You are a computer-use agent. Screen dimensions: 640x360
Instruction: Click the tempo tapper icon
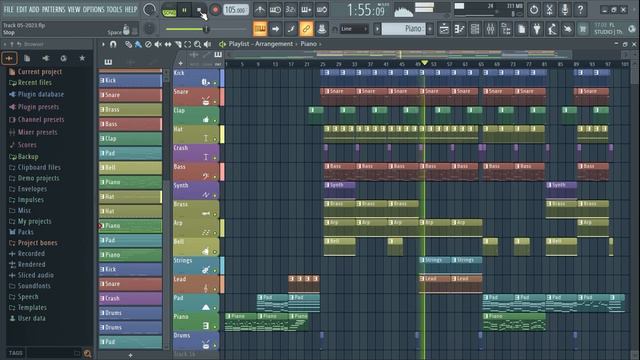pyautogui.click(x=553, y=29)
